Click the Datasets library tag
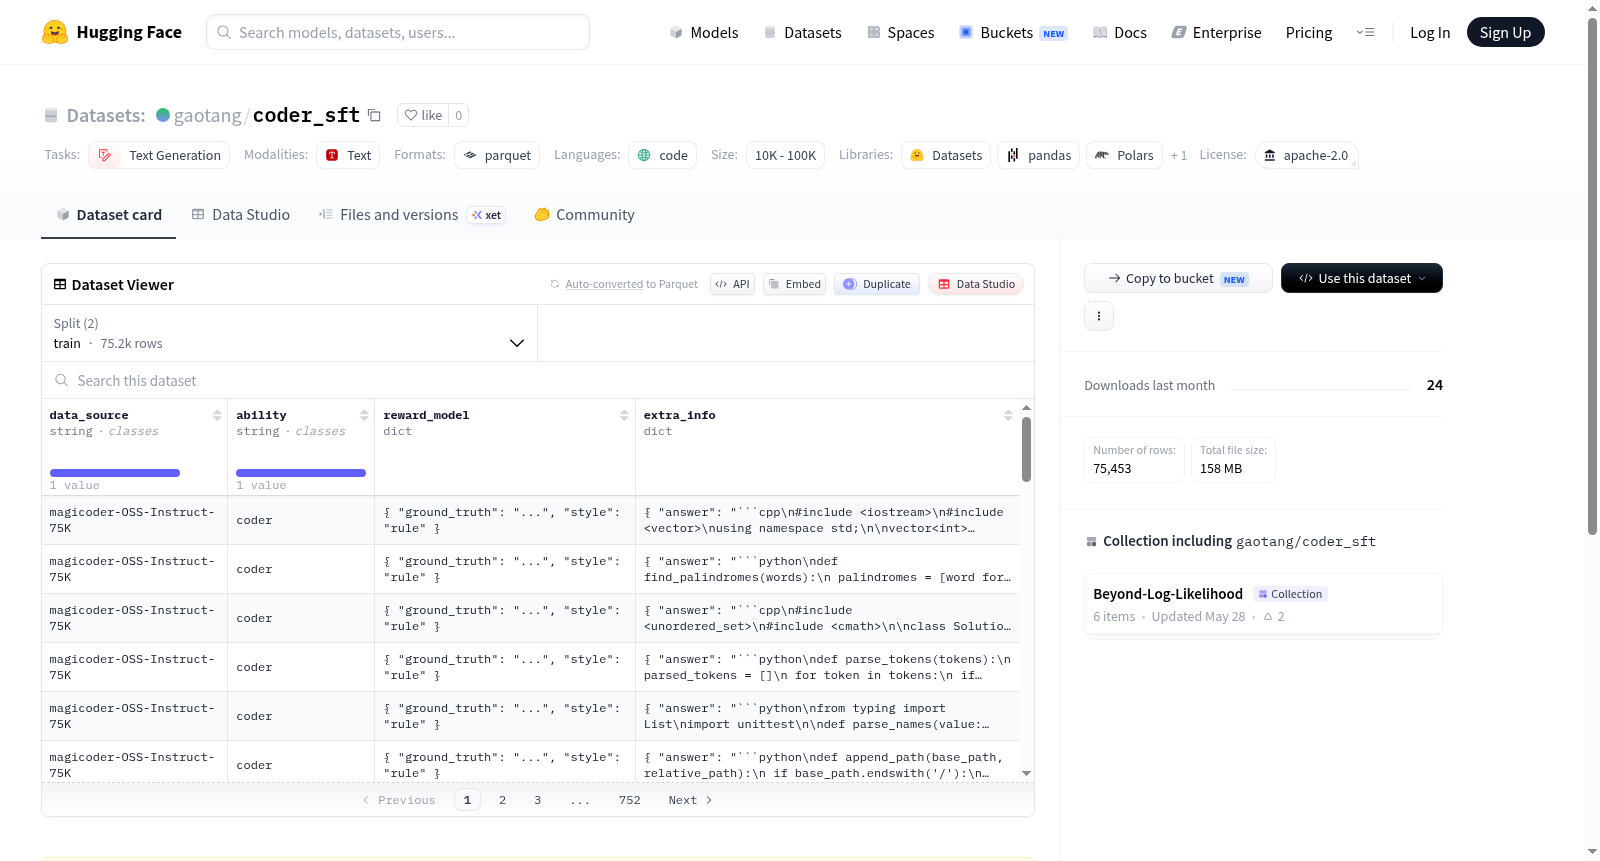 coord(946,155)
